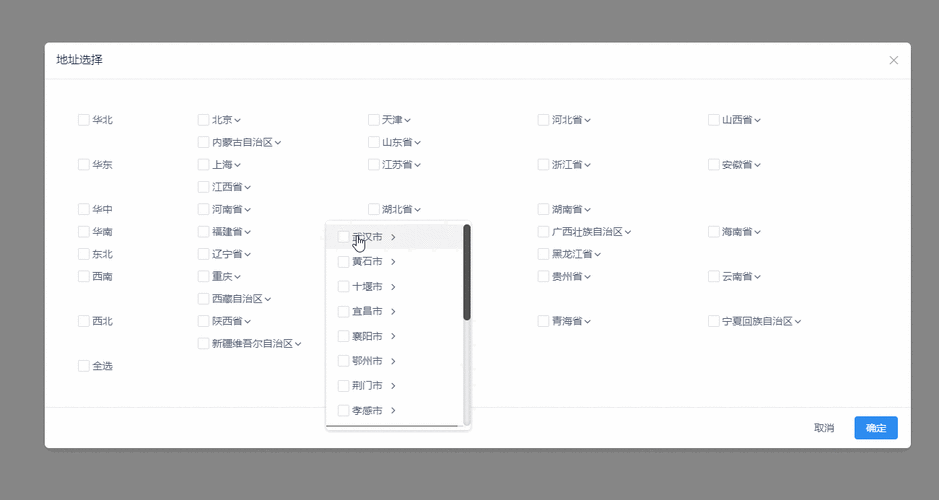Screen dimensions: 939x500
Task: Tick the 西南 region checkbox
Action: pyautogui.click(x=84, y=276)
